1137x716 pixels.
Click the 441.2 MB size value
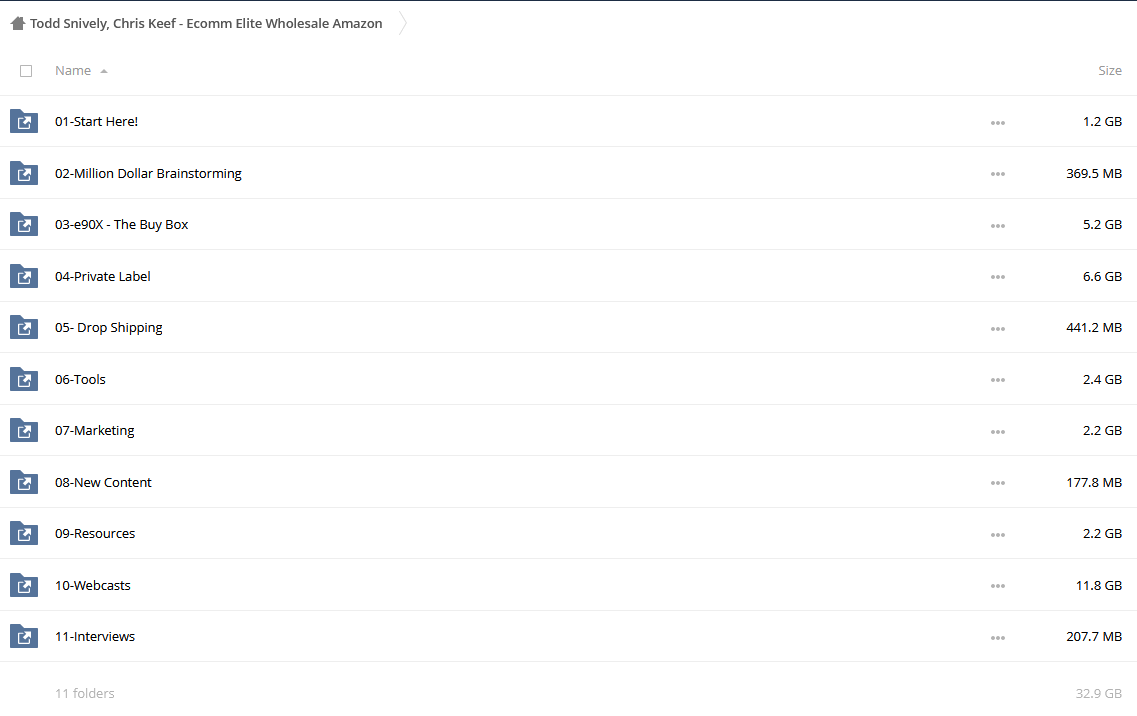1093,328
